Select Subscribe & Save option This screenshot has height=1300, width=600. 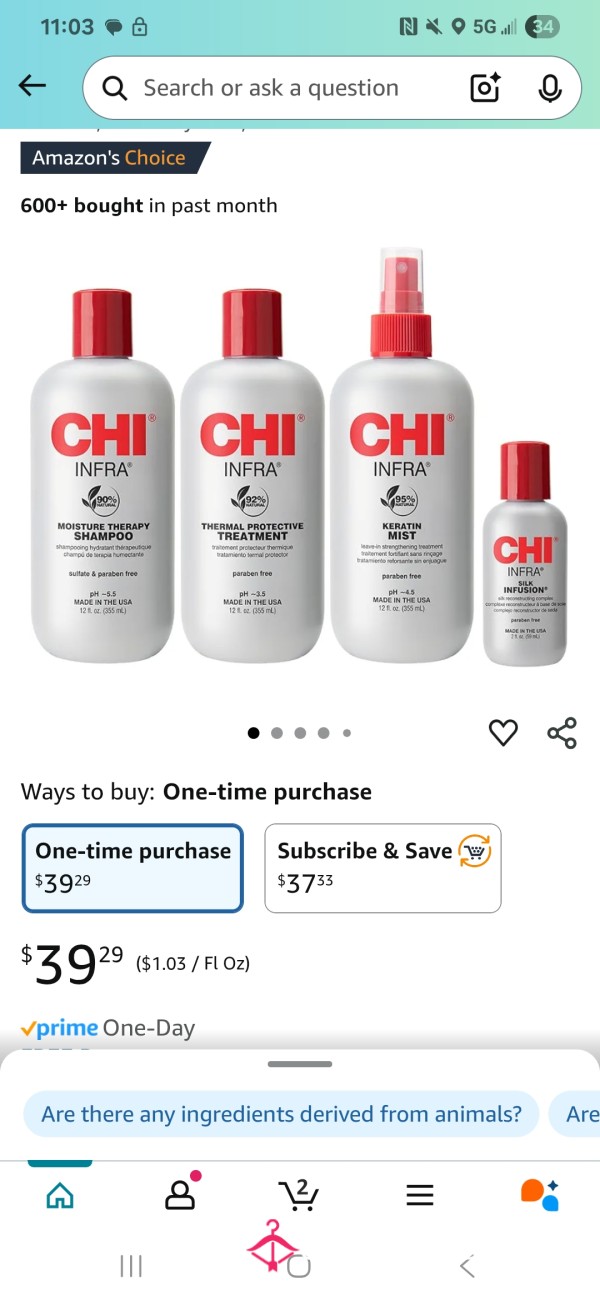pyautogui.click(x=383, y=868)
